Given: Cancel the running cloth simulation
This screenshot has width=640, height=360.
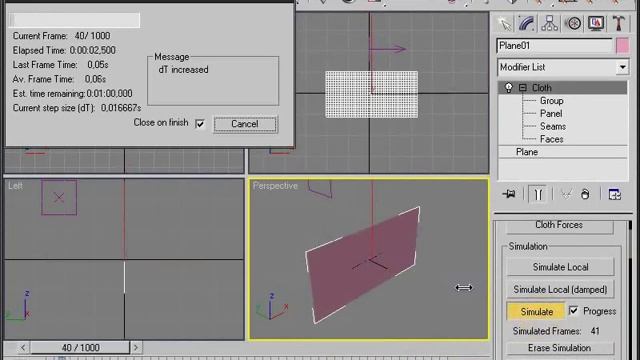Looking at the screenshot, I should 245,124.
